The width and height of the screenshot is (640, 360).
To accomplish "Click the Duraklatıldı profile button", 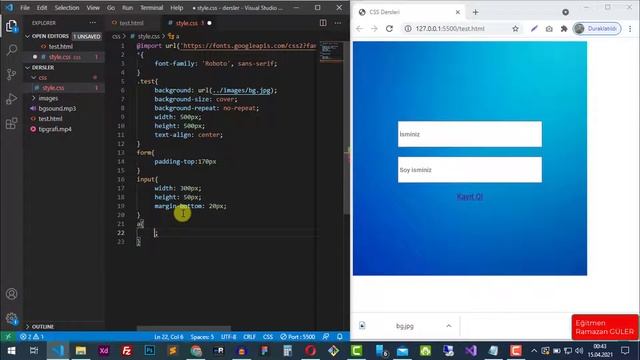I will pyautogui.click(x=597, y=29).
